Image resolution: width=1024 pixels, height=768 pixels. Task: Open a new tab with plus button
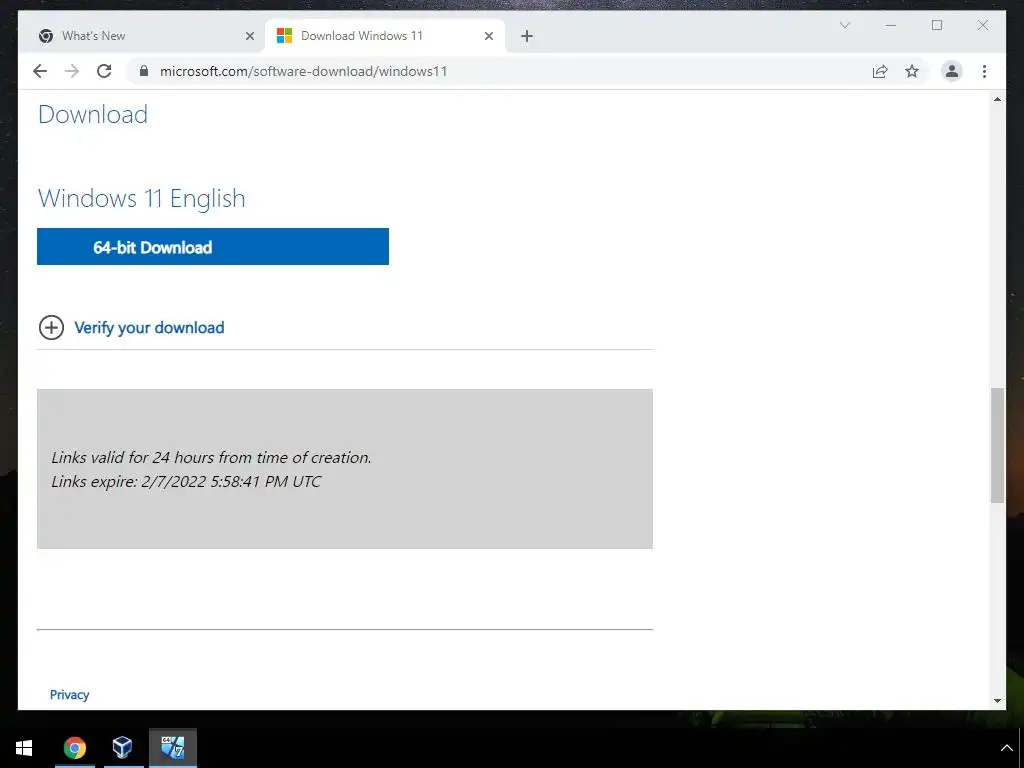click(527, 36)
